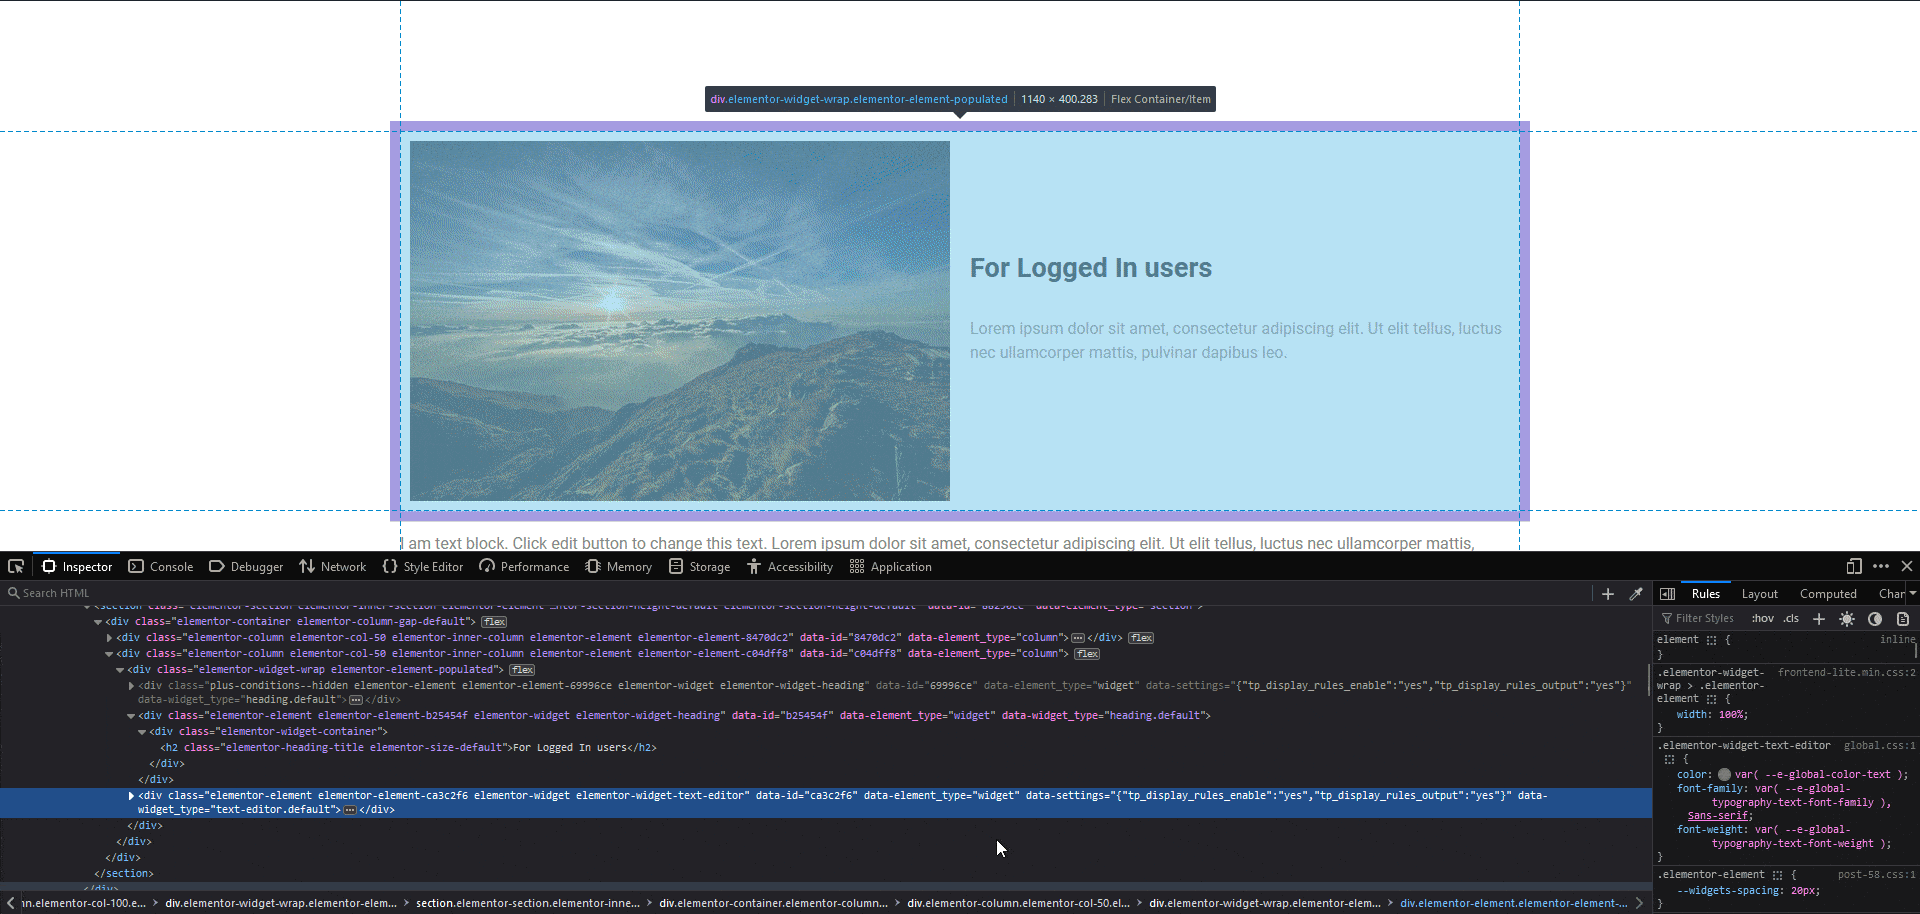Select the div.elementor-column.elementor-col-50 breadcrumb
Viewport: 1920px width, 914px height.
point(1018,903)
